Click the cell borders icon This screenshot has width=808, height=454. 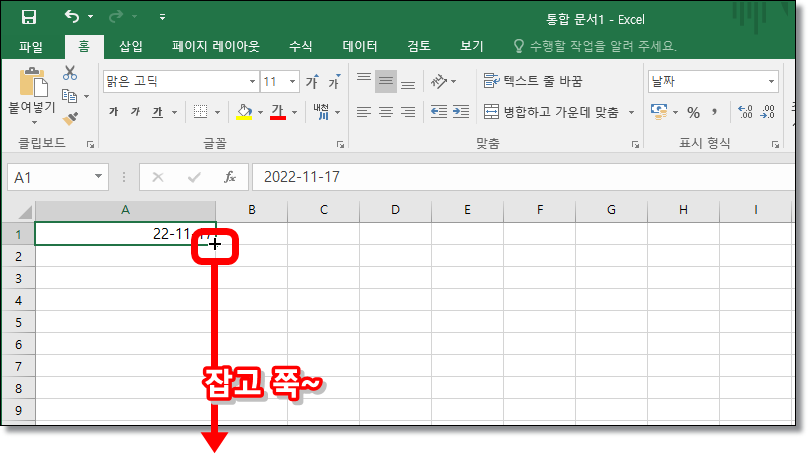[x=200, y=111]
